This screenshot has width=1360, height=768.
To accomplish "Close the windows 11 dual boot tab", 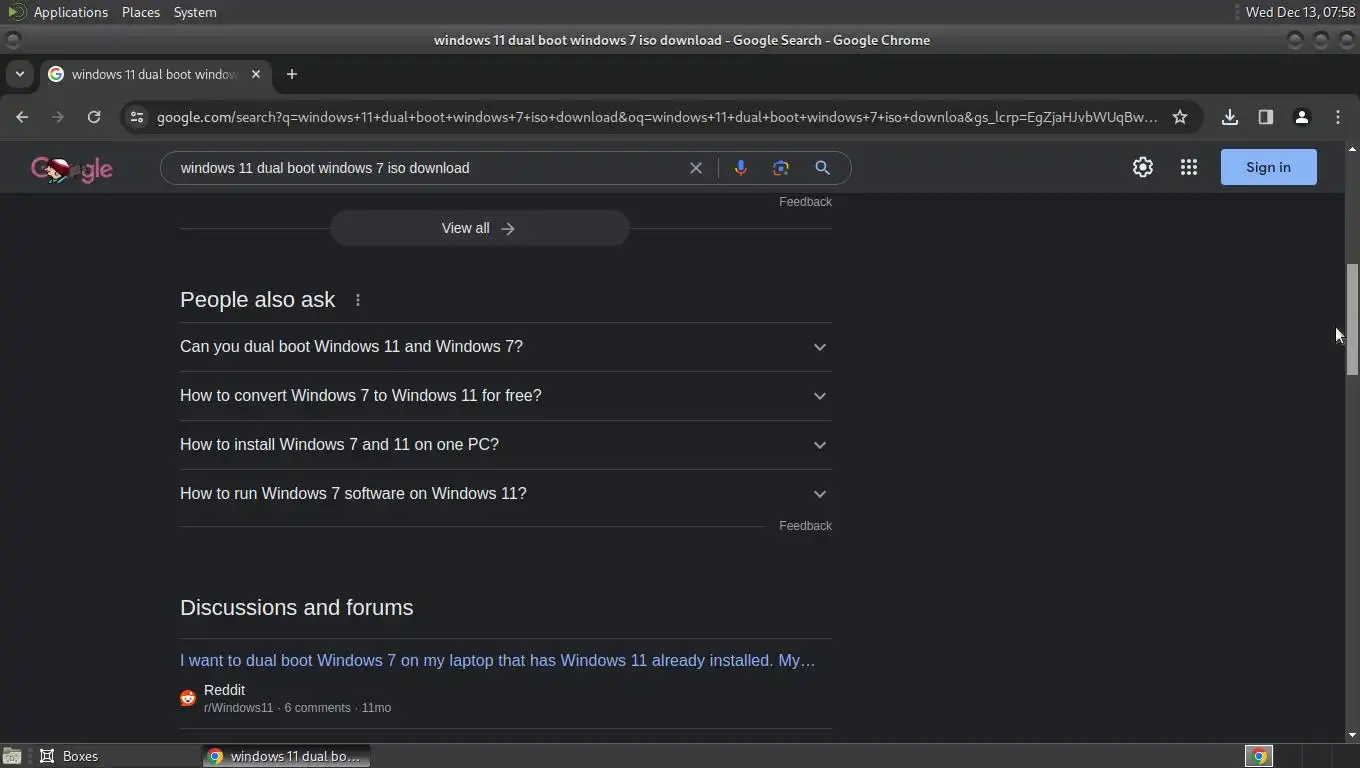I will pyautogui.click(x=256, y=74).
